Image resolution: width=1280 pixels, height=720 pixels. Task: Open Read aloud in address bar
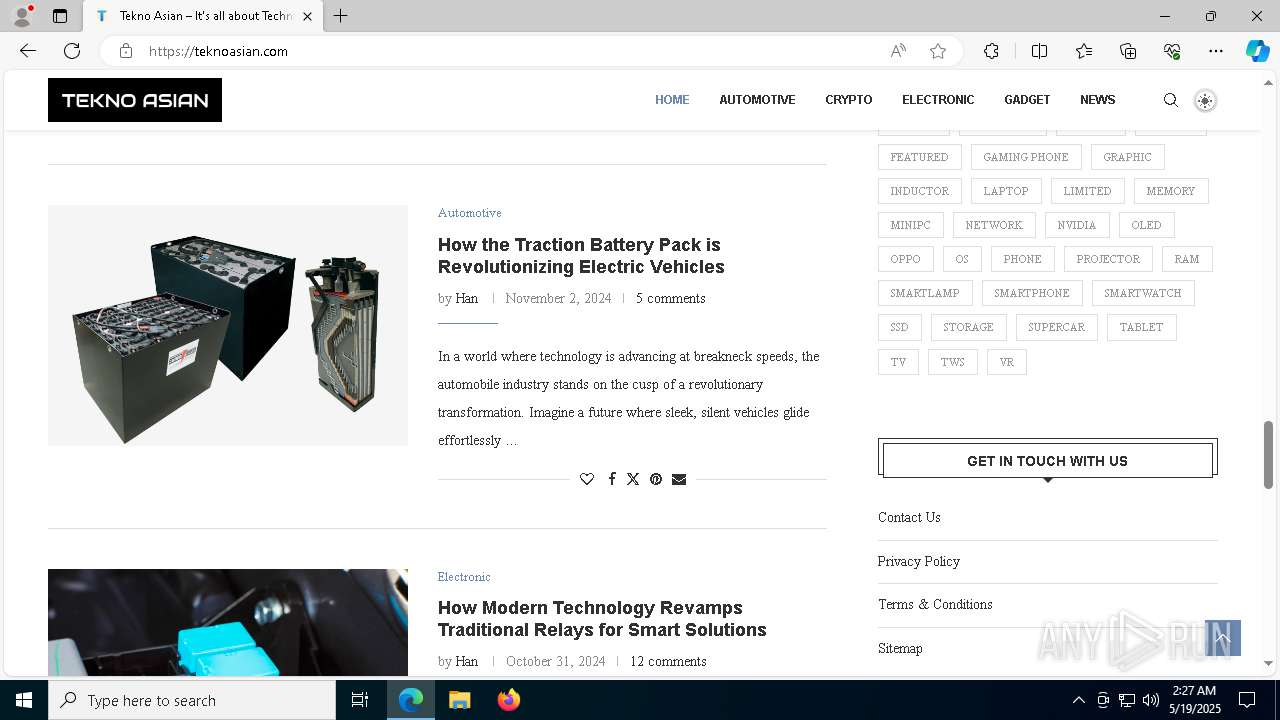pyautogui.click(x=898, y=51)
